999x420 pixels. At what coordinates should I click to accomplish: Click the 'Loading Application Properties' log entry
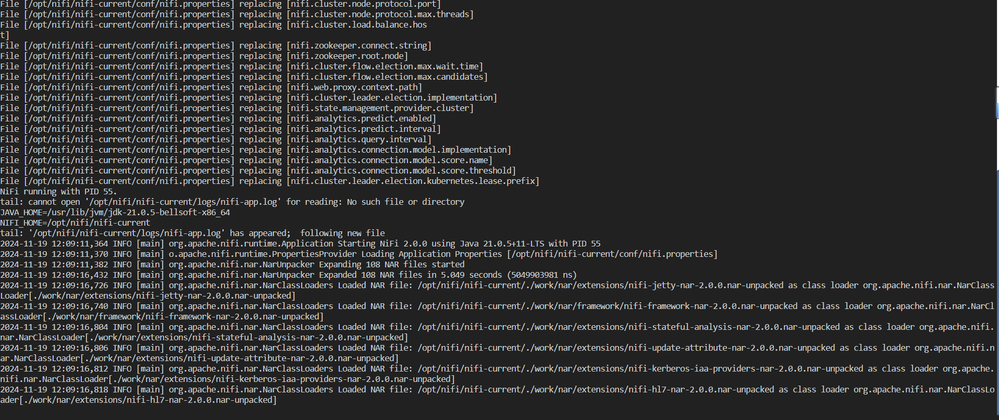359,254
